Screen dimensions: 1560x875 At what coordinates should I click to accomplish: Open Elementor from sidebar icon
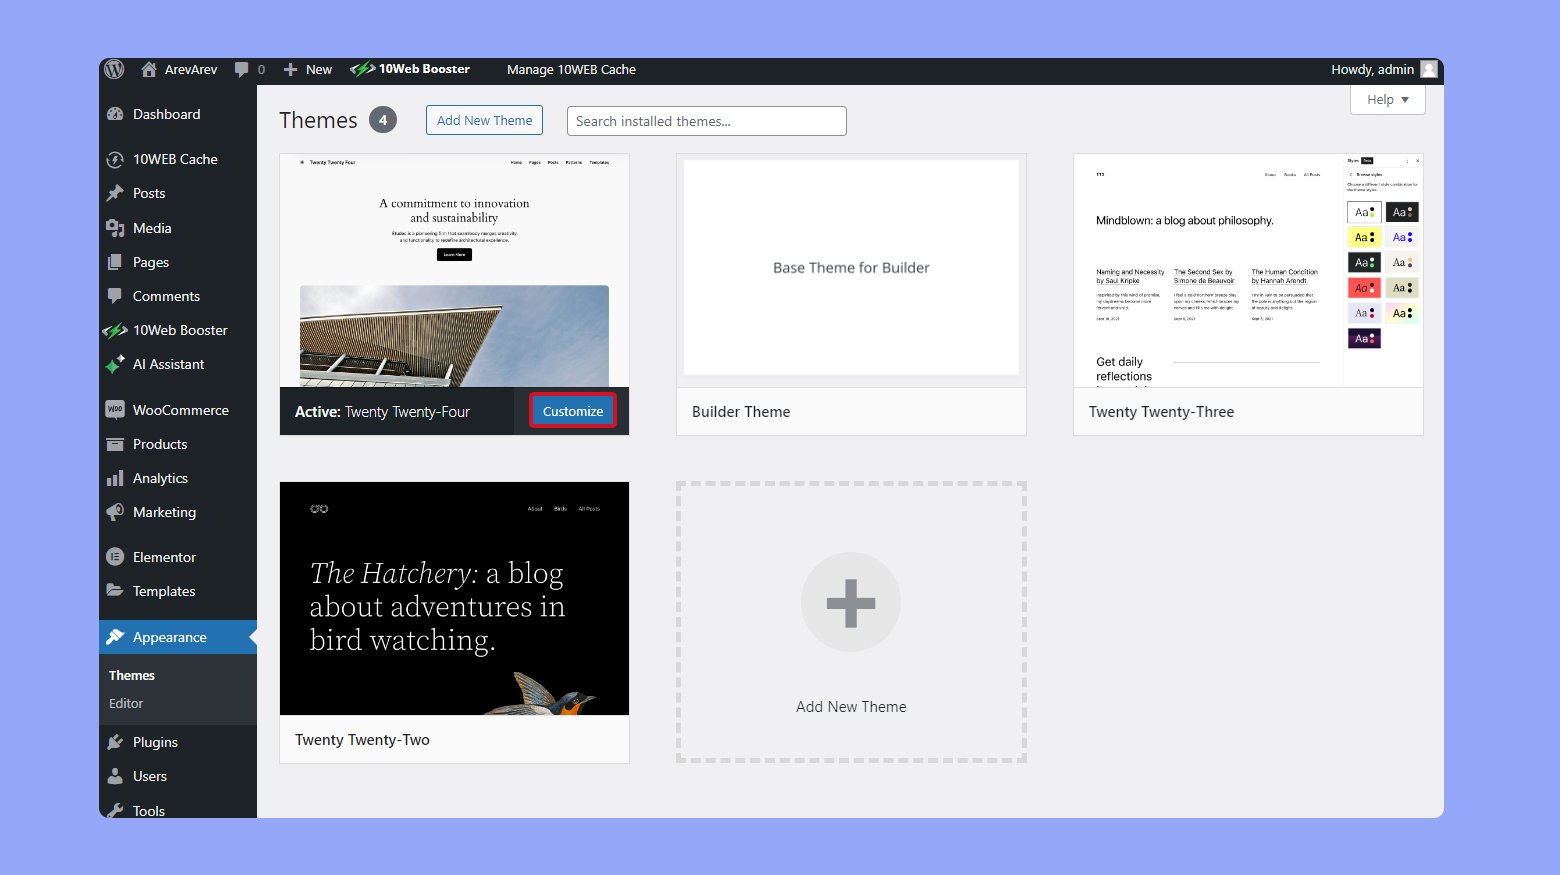(115, 557)
